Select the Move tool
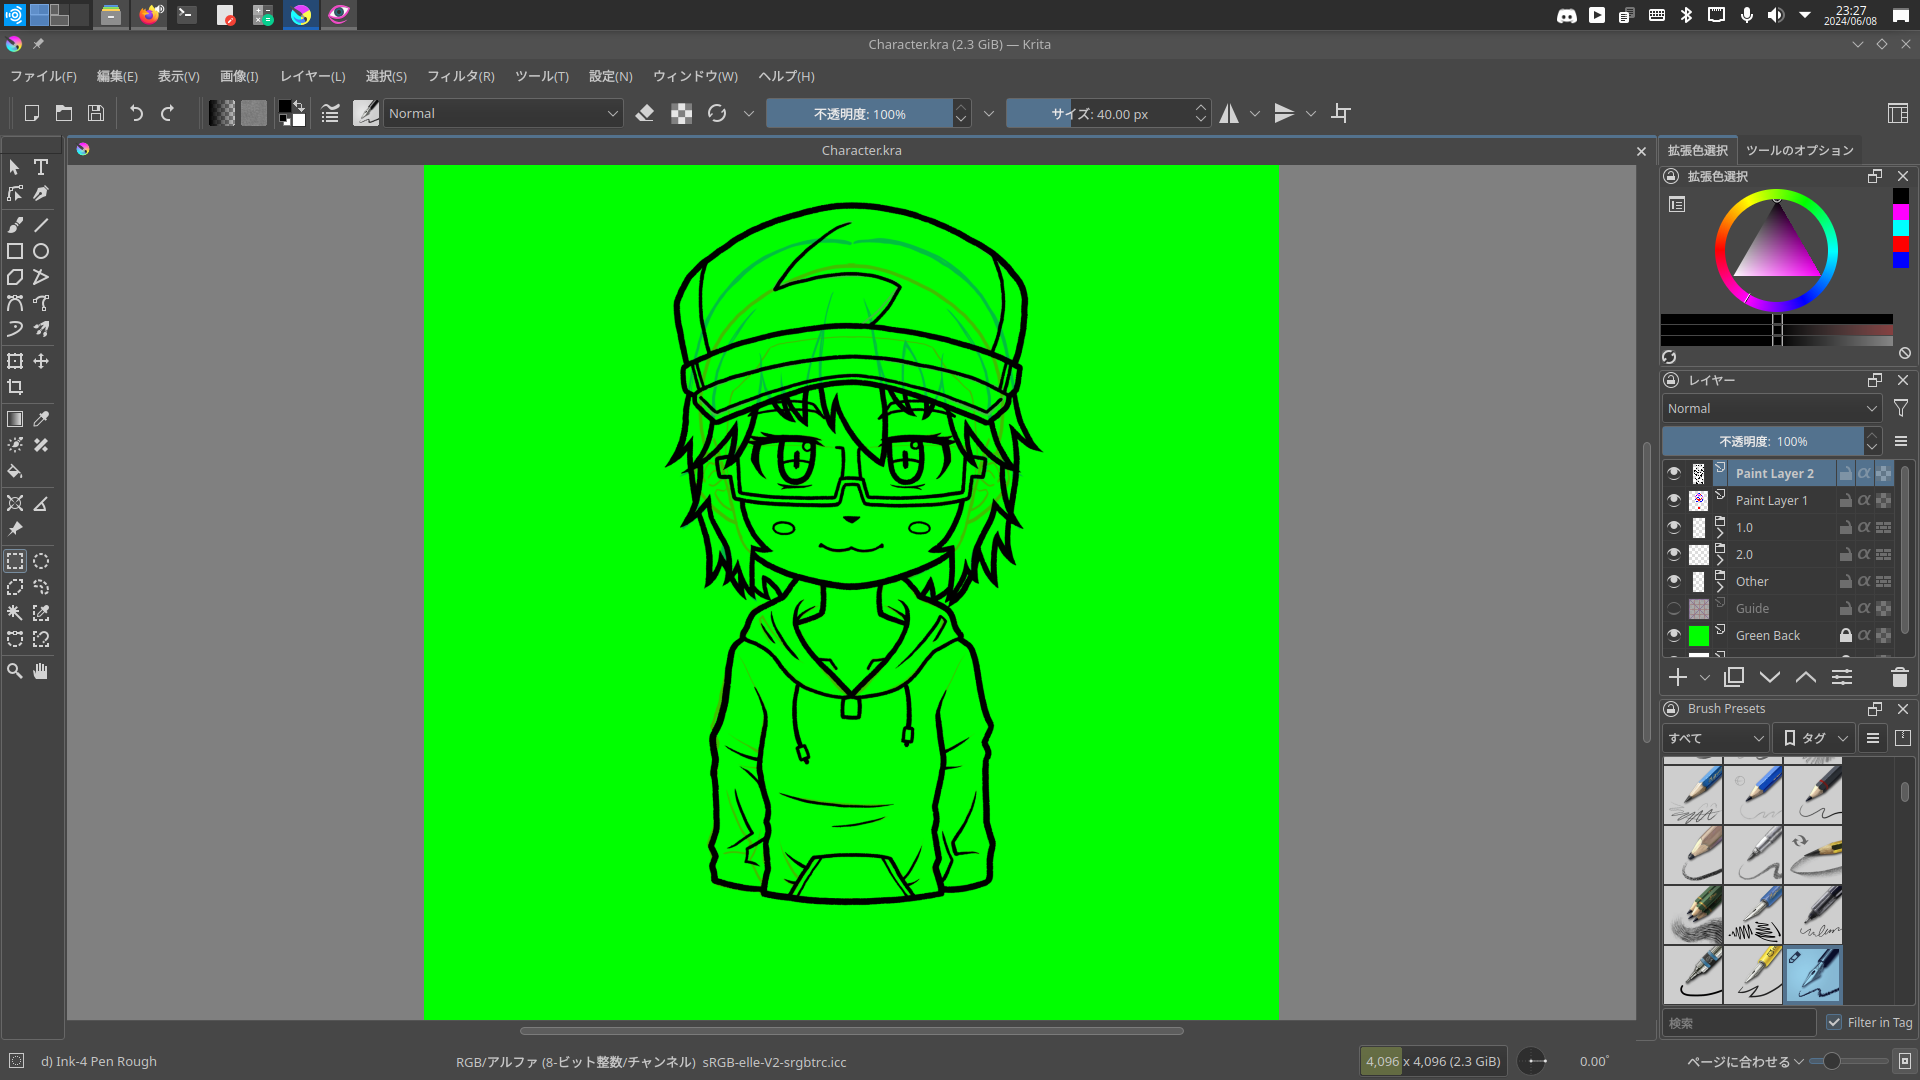Viewport: 1920px width, 1080px height. point(41,361)
